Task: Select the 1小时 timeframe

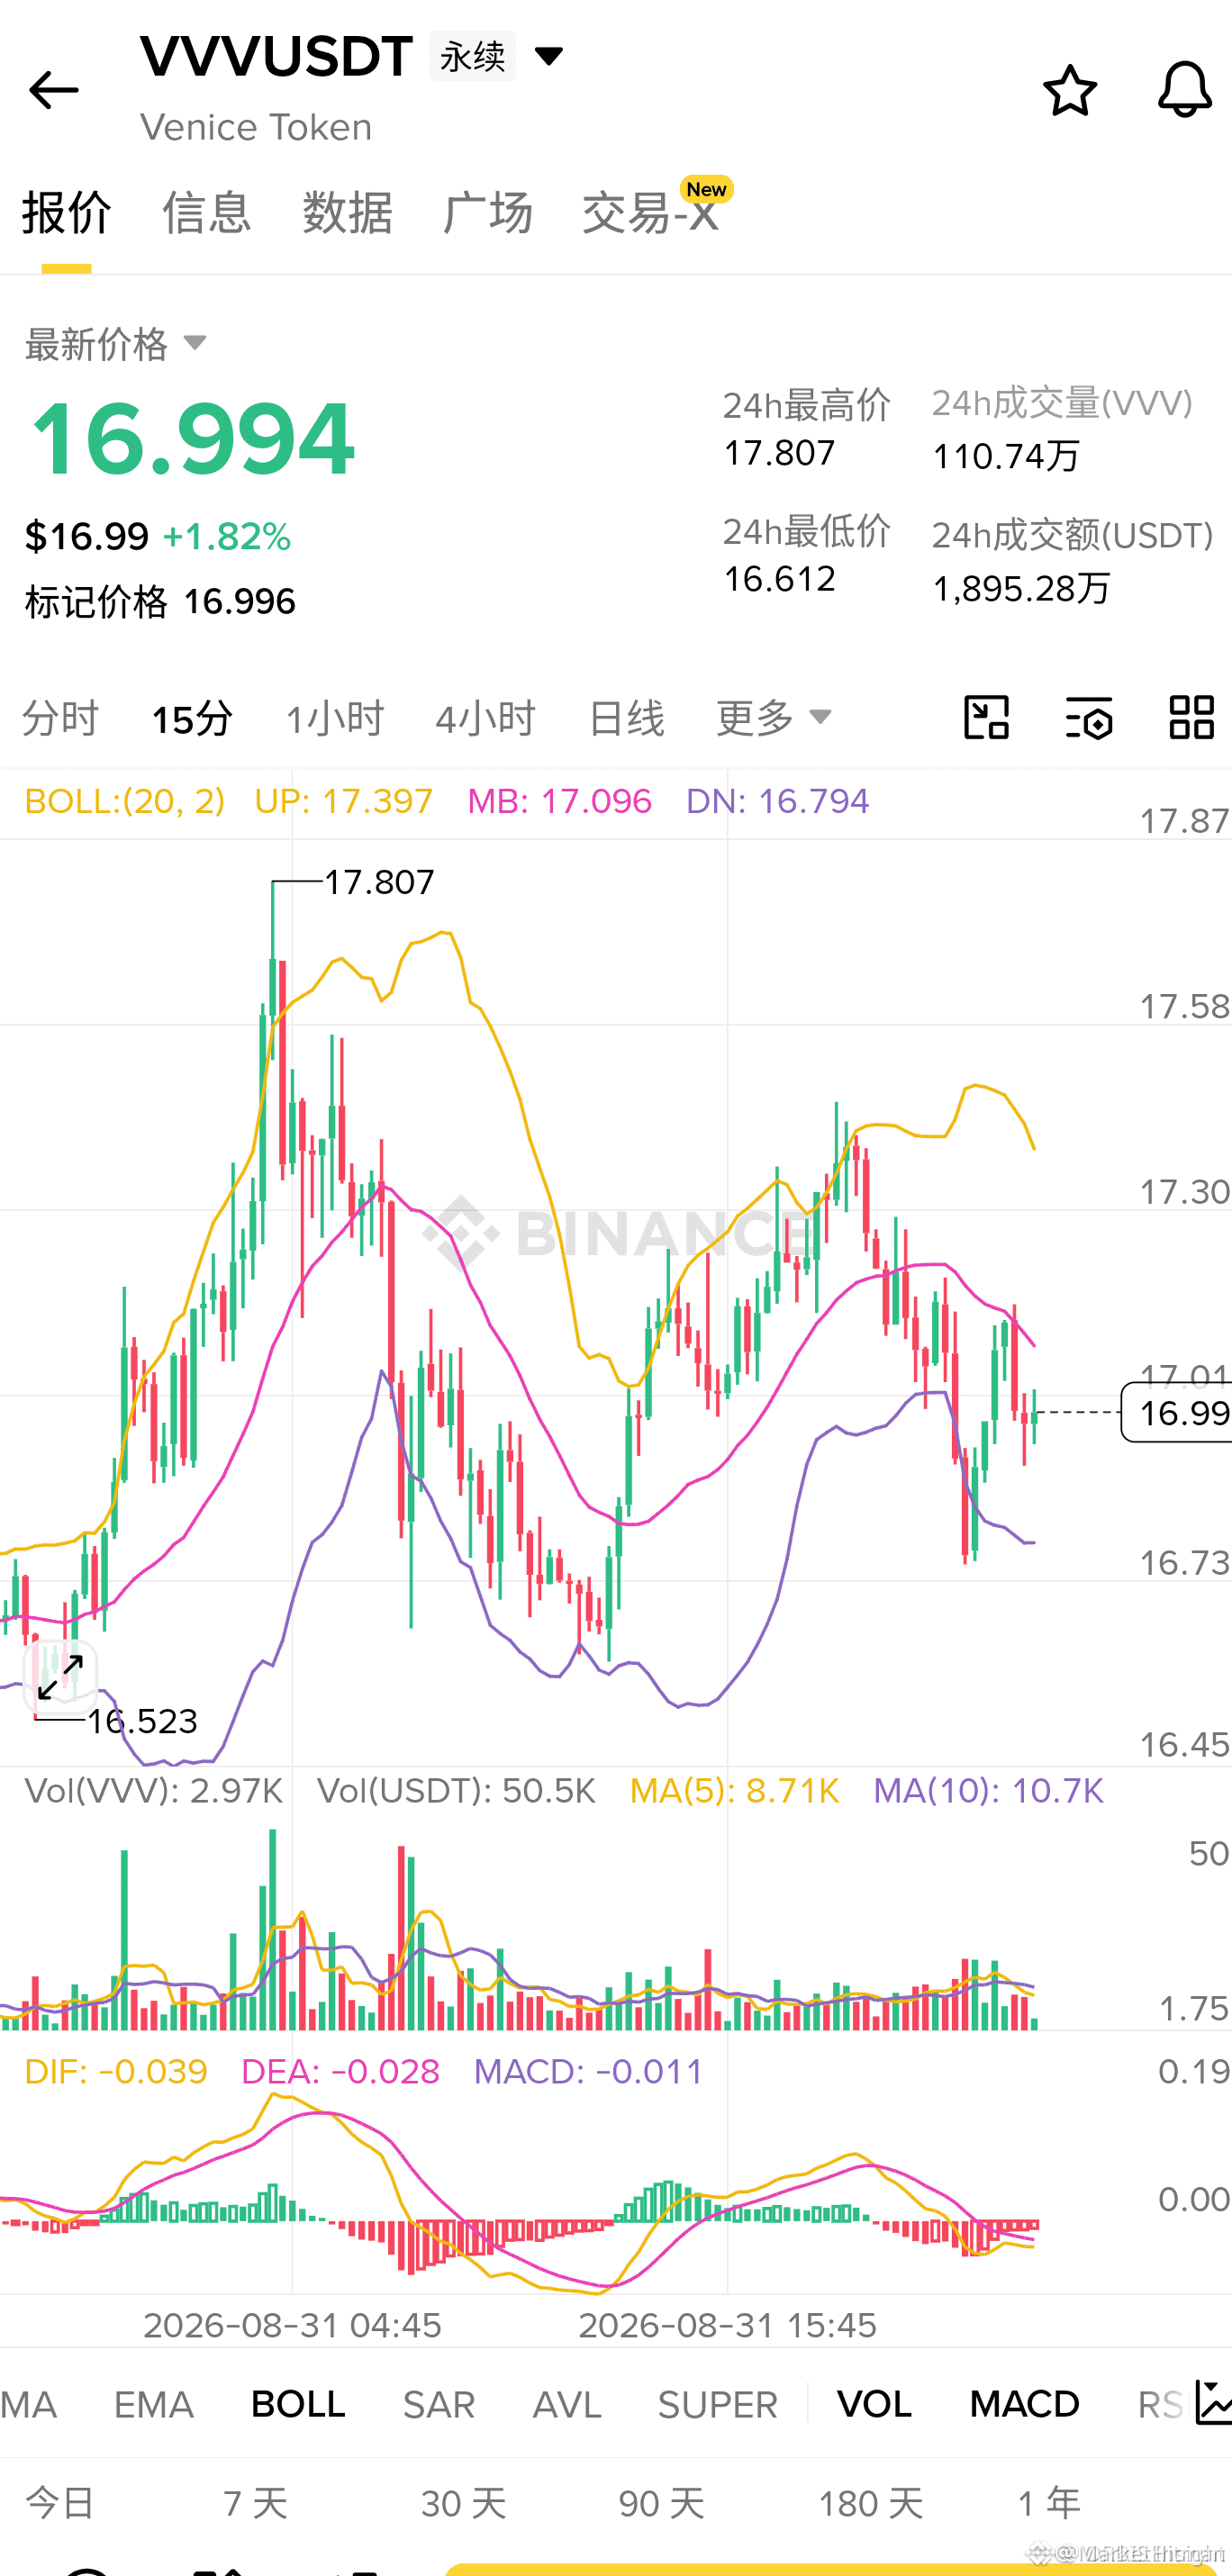Action: click(335, 718)
